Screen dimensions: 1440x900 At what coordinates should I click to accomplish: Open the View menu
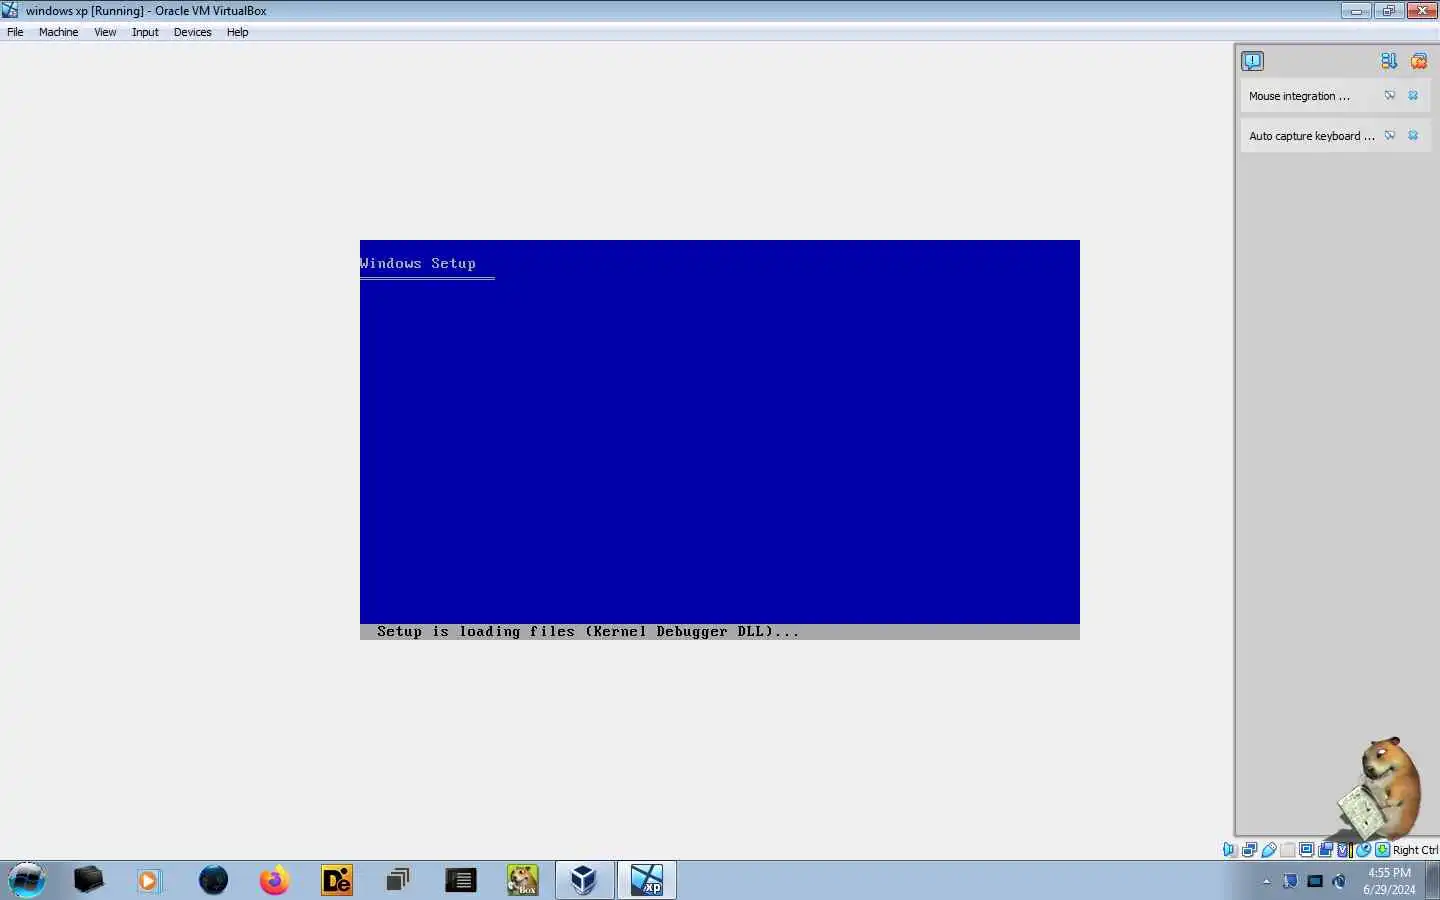(105, 32)
